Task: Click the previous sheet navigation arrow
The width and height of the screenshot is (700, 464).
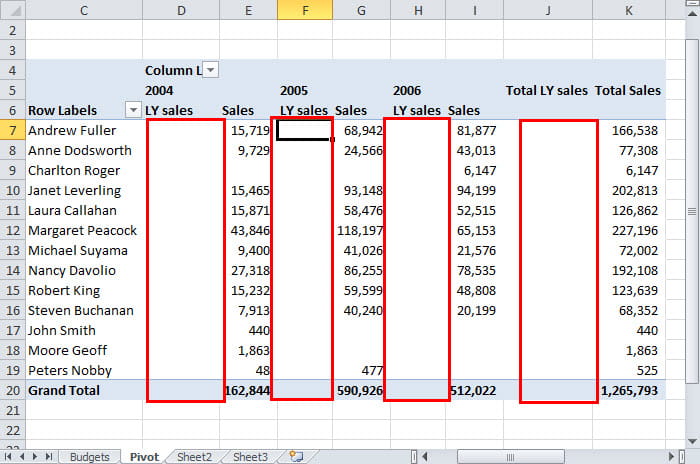Action: 22,456
